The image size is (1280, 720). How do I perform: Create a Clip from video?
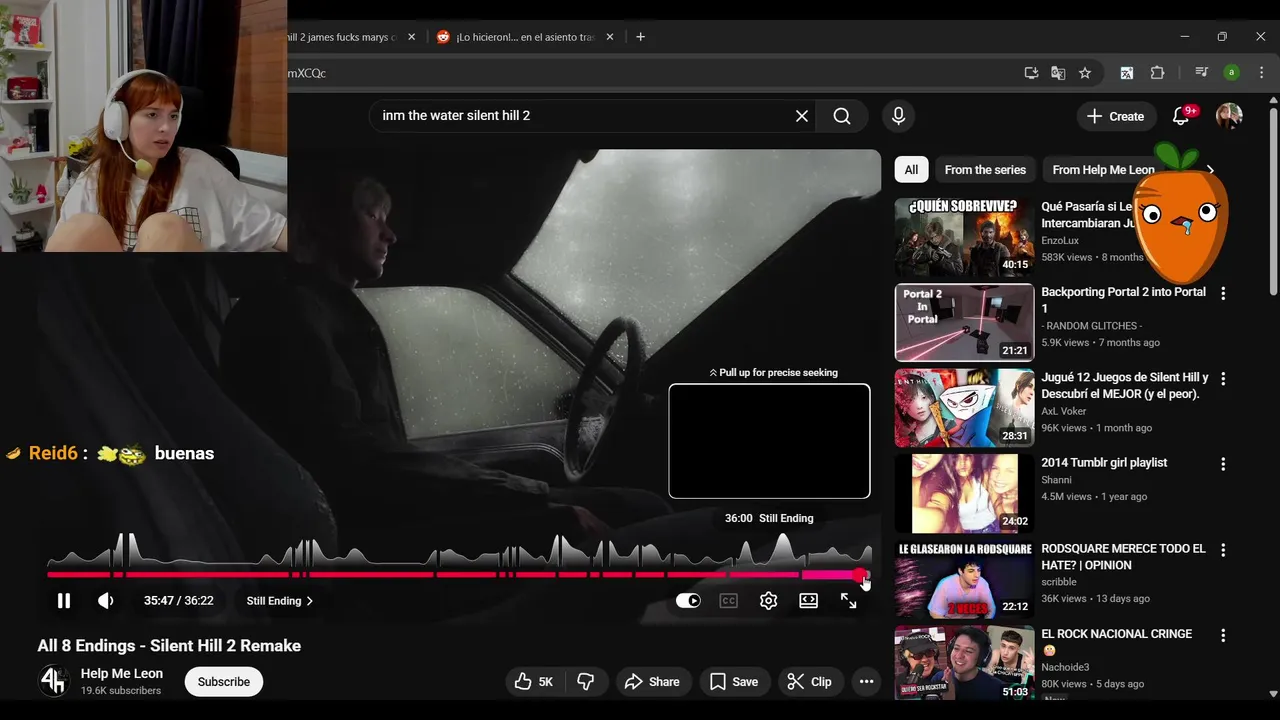click(810, 682)
